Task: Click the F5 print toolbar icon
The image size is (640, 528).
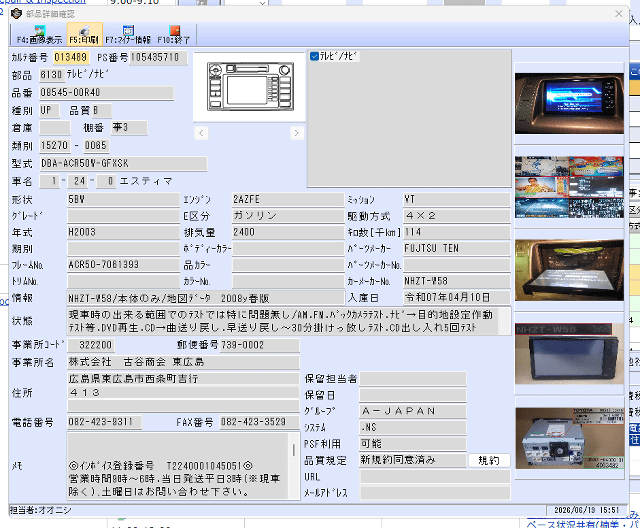Action: [84, 34]
